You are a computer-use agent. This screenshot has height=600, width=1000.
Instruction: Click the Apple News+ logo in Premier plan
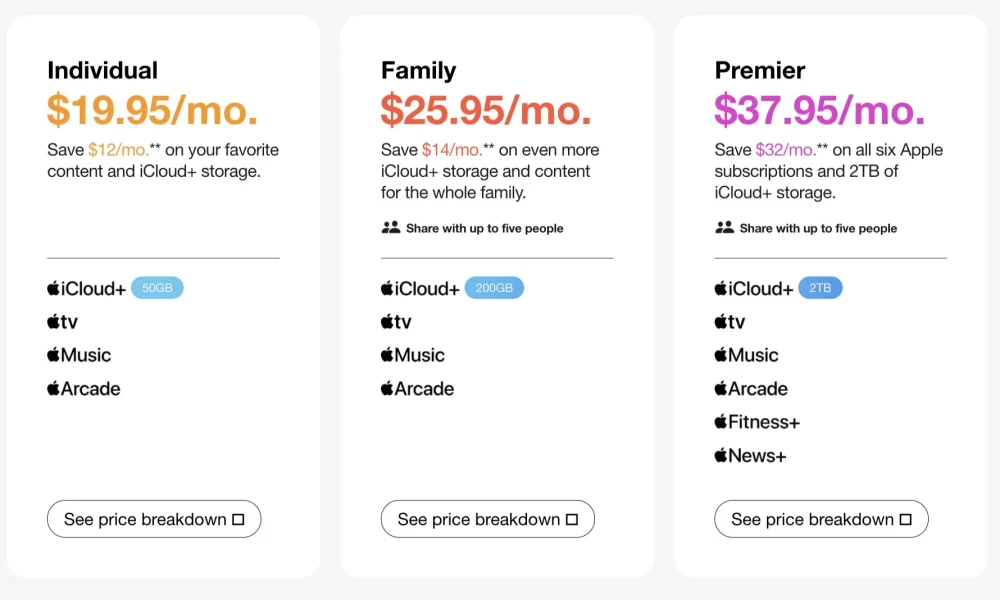(x=750, y=455)
